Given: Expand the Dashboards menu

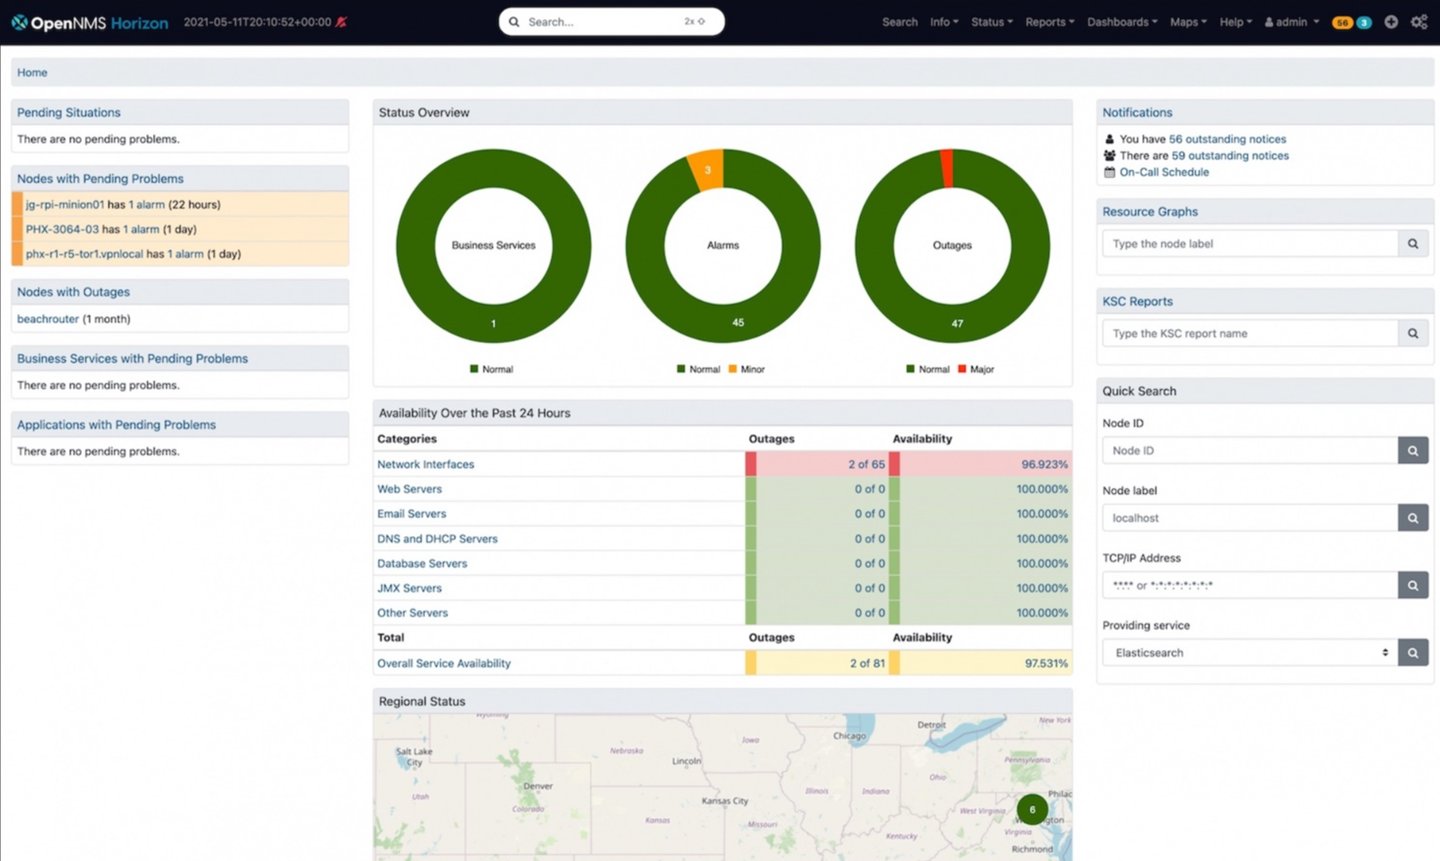Looking at the screenshot, I should pos(1122,22).
